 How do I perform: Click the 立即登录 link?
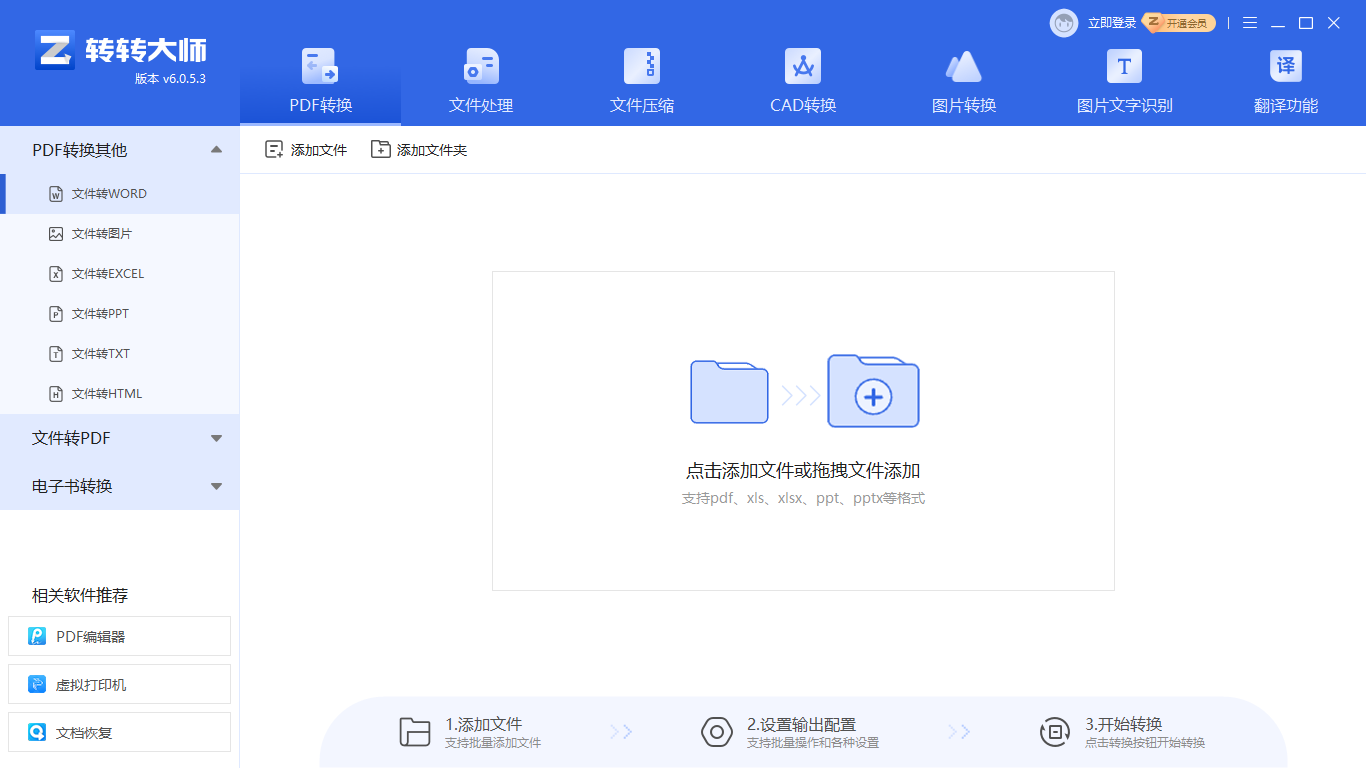[1110, 22]
